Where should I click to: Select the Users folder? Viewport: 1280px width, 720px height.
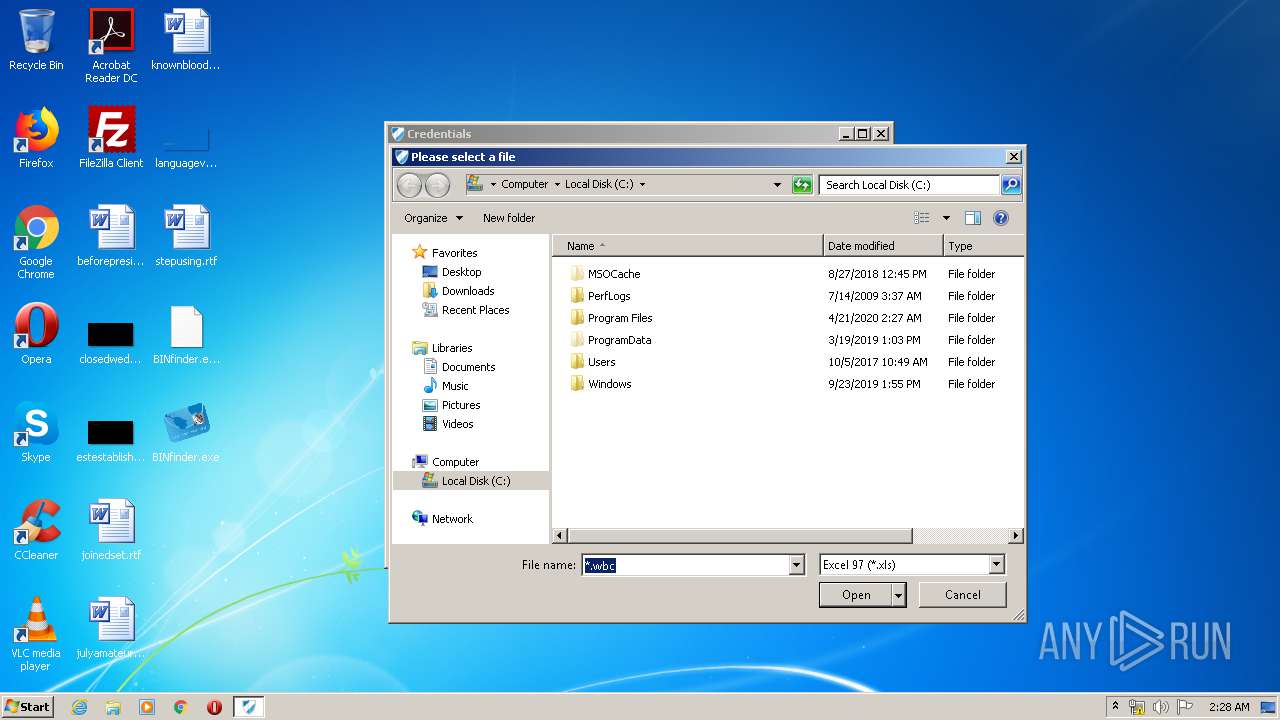(x=601, y=362)
